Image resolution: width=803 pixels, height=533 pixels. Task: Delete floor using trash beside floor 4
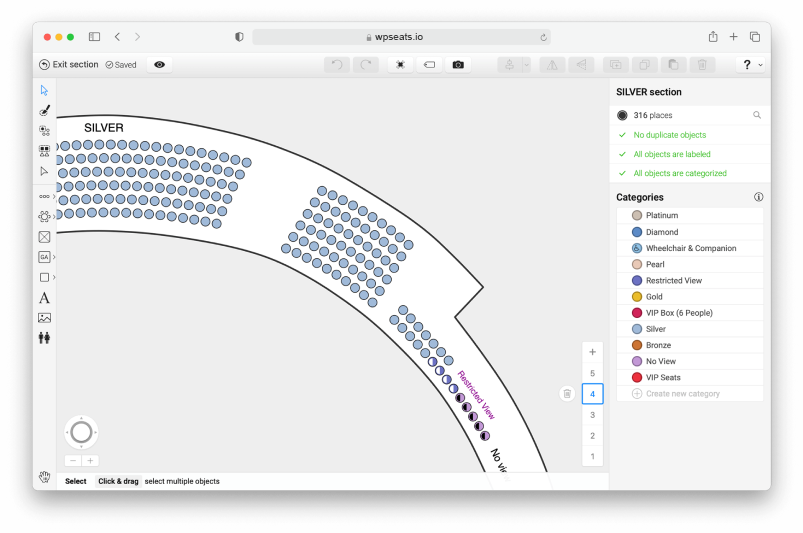click(567, 394)
